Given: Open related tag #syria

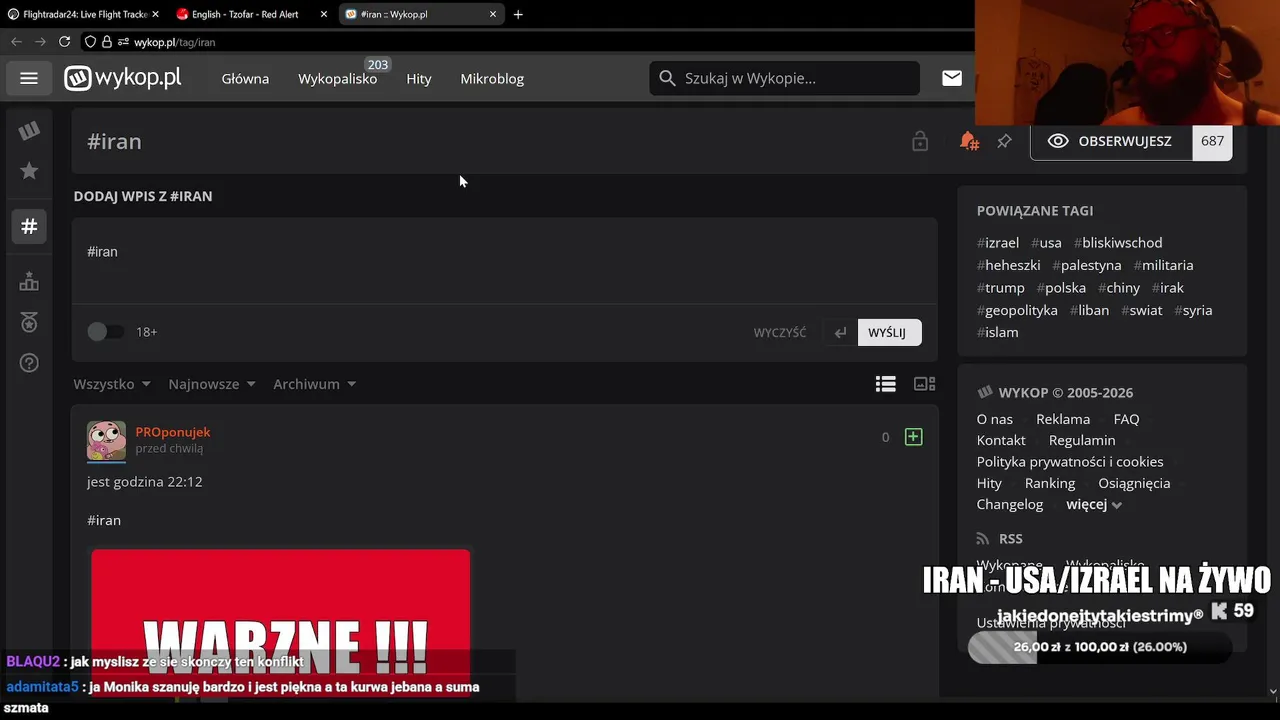Looking at the screenshot, I should point(1193,310).
